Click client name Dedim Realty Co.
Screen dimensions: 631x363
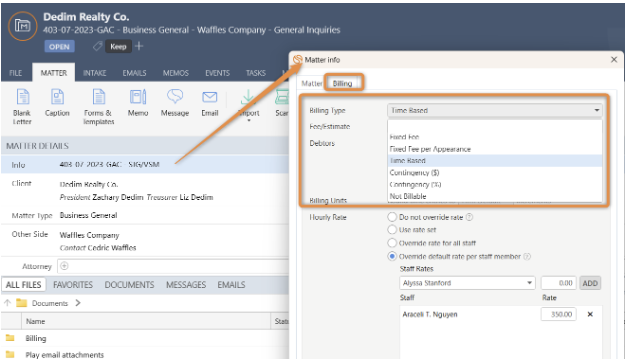click(x=89, y=184)
